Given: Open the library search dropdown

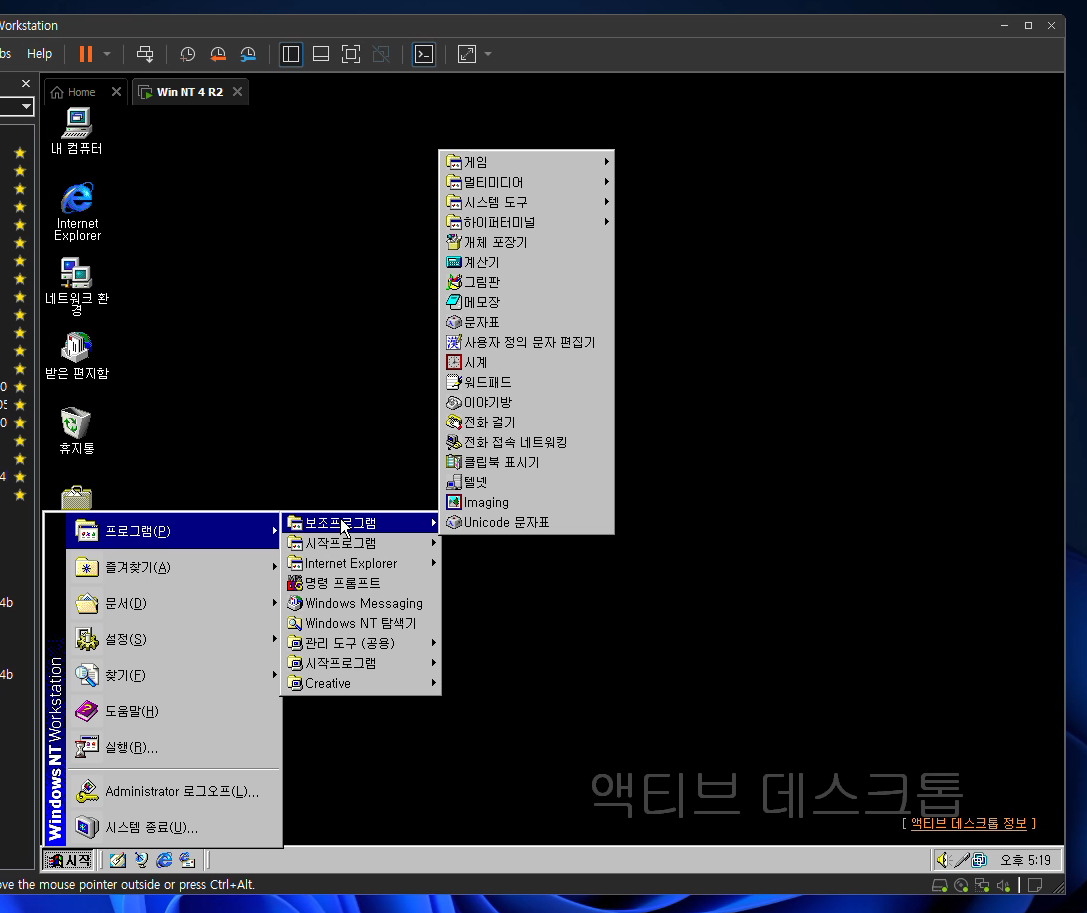Looking at the screenshot, I should click(26, 106).
